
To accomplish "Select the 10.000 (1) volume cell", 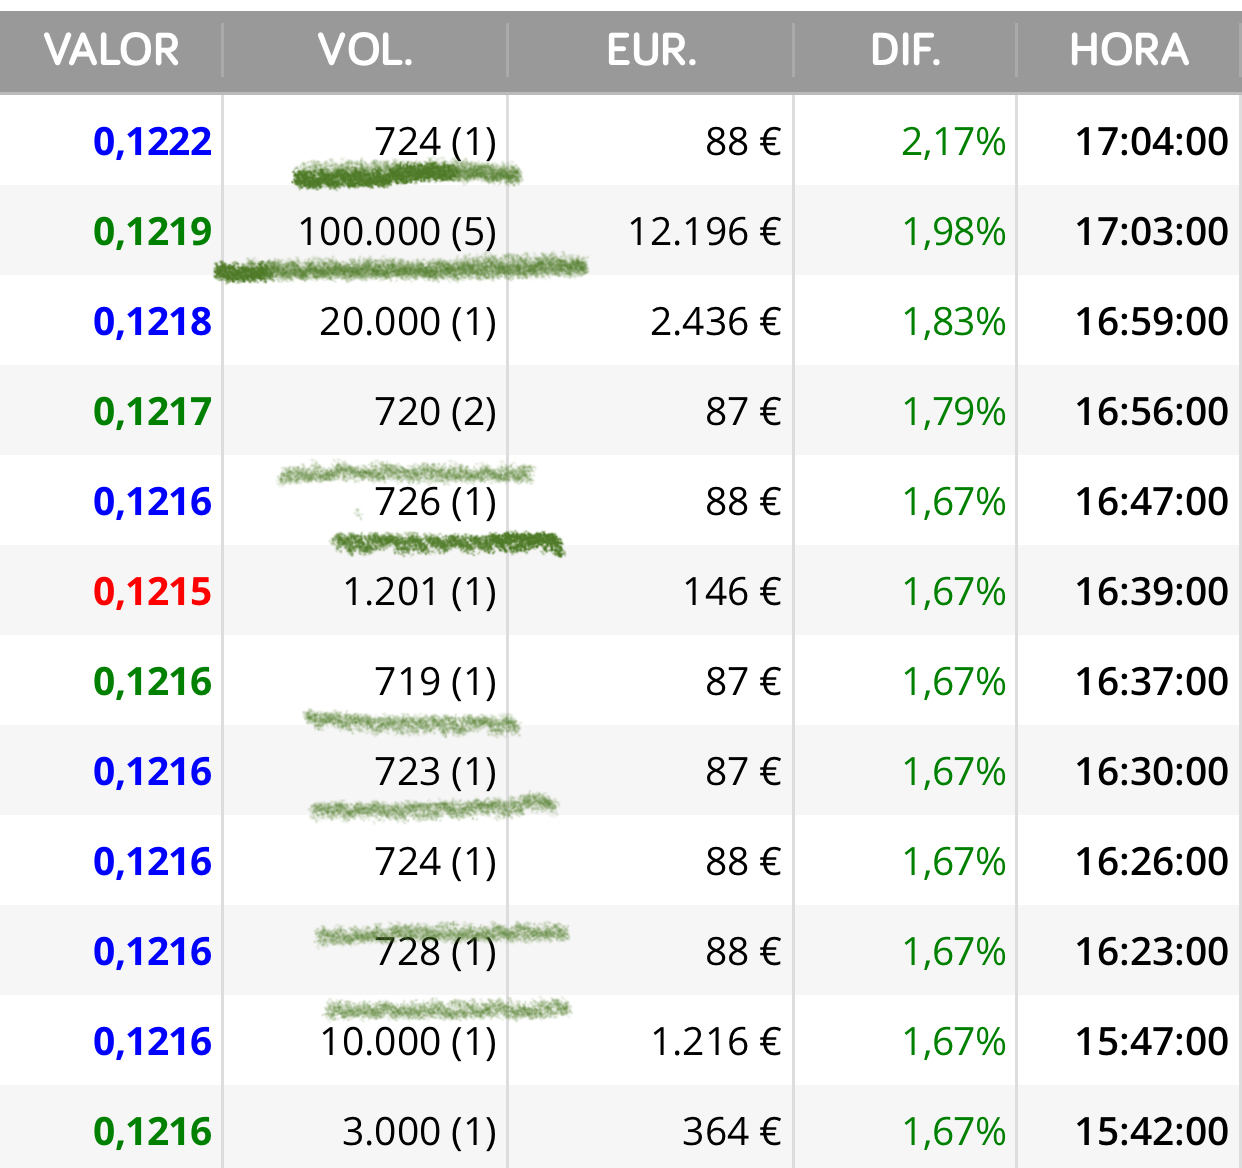I will [x=408, y=1042].
